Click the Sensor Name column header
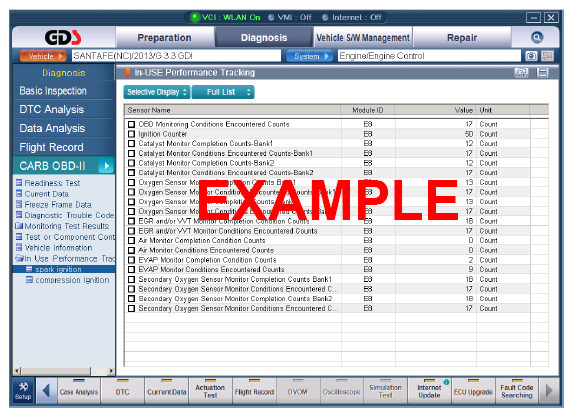The image size is (573, 417). click(x=232, y=110)
